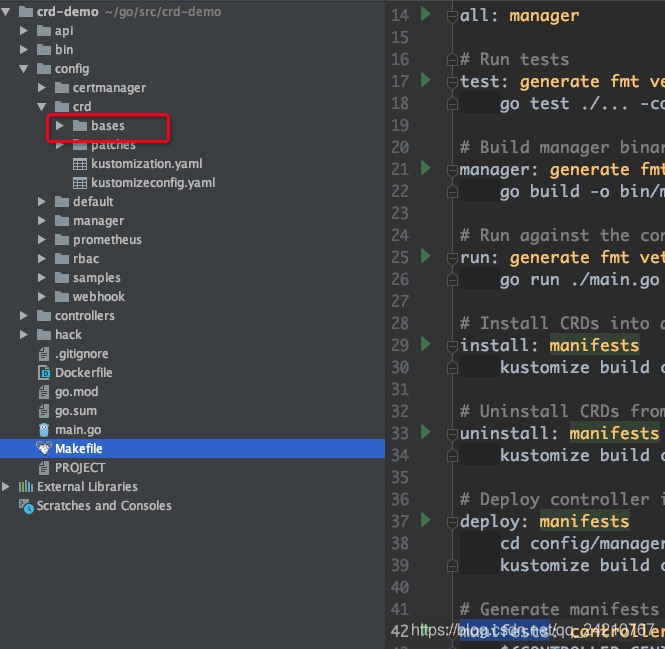Expand the webhook folder arrow
Image resolution: width=665 pixels, height=649 pixels.
42,297
